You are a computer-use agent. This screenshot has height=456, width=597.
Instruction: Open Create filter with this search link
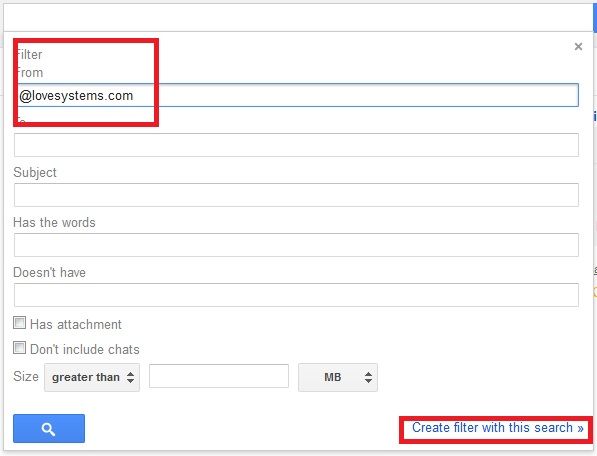coord(498,428)
